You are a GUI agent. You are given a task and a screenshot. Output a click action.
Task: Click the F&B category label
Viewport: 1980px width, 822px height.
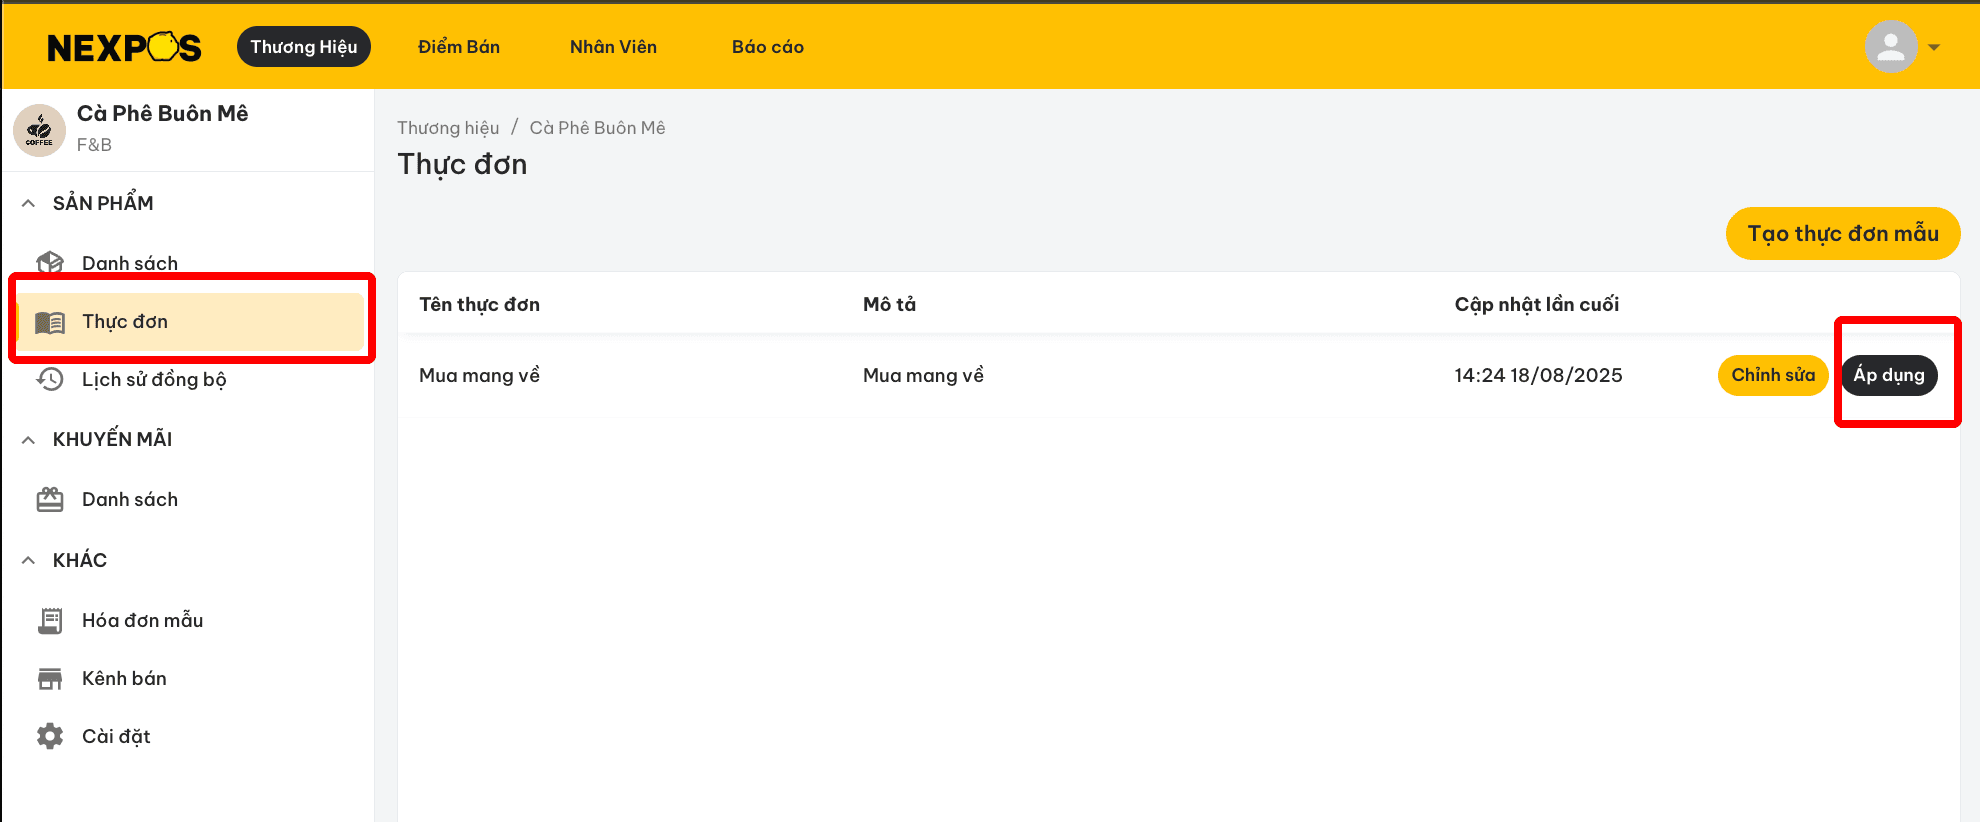[94, 145]
